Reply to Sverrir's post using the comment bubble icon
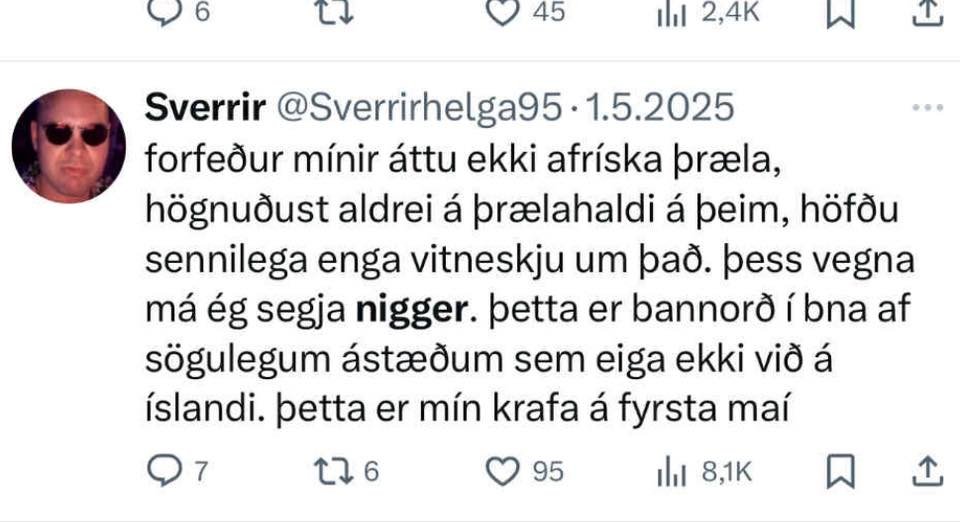This screenshot has width=960, height=522. [164, 472]
